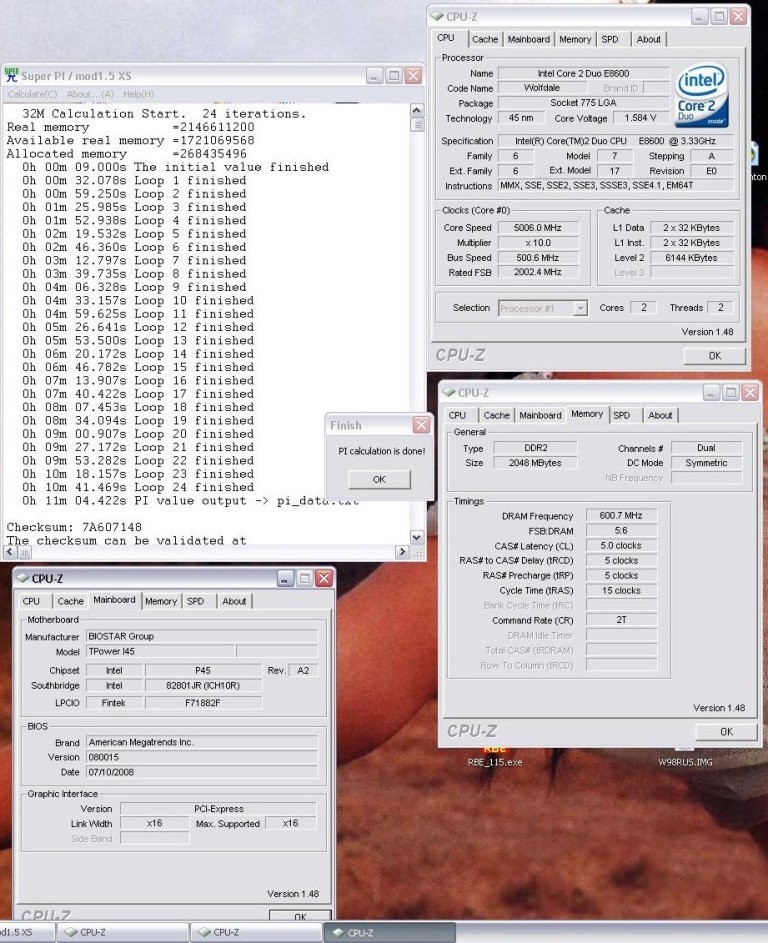This screenshot has height=943, width=768.
Task: Click motherboard Model TPower I45 field
Action: (160, 651)
